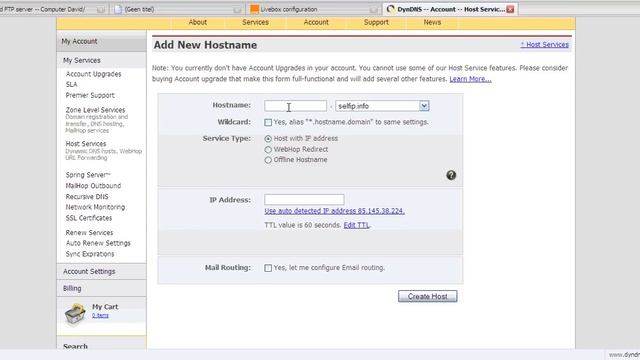
Task: Select WebHop Redirect service type
Action: click(x=268, y=150)
